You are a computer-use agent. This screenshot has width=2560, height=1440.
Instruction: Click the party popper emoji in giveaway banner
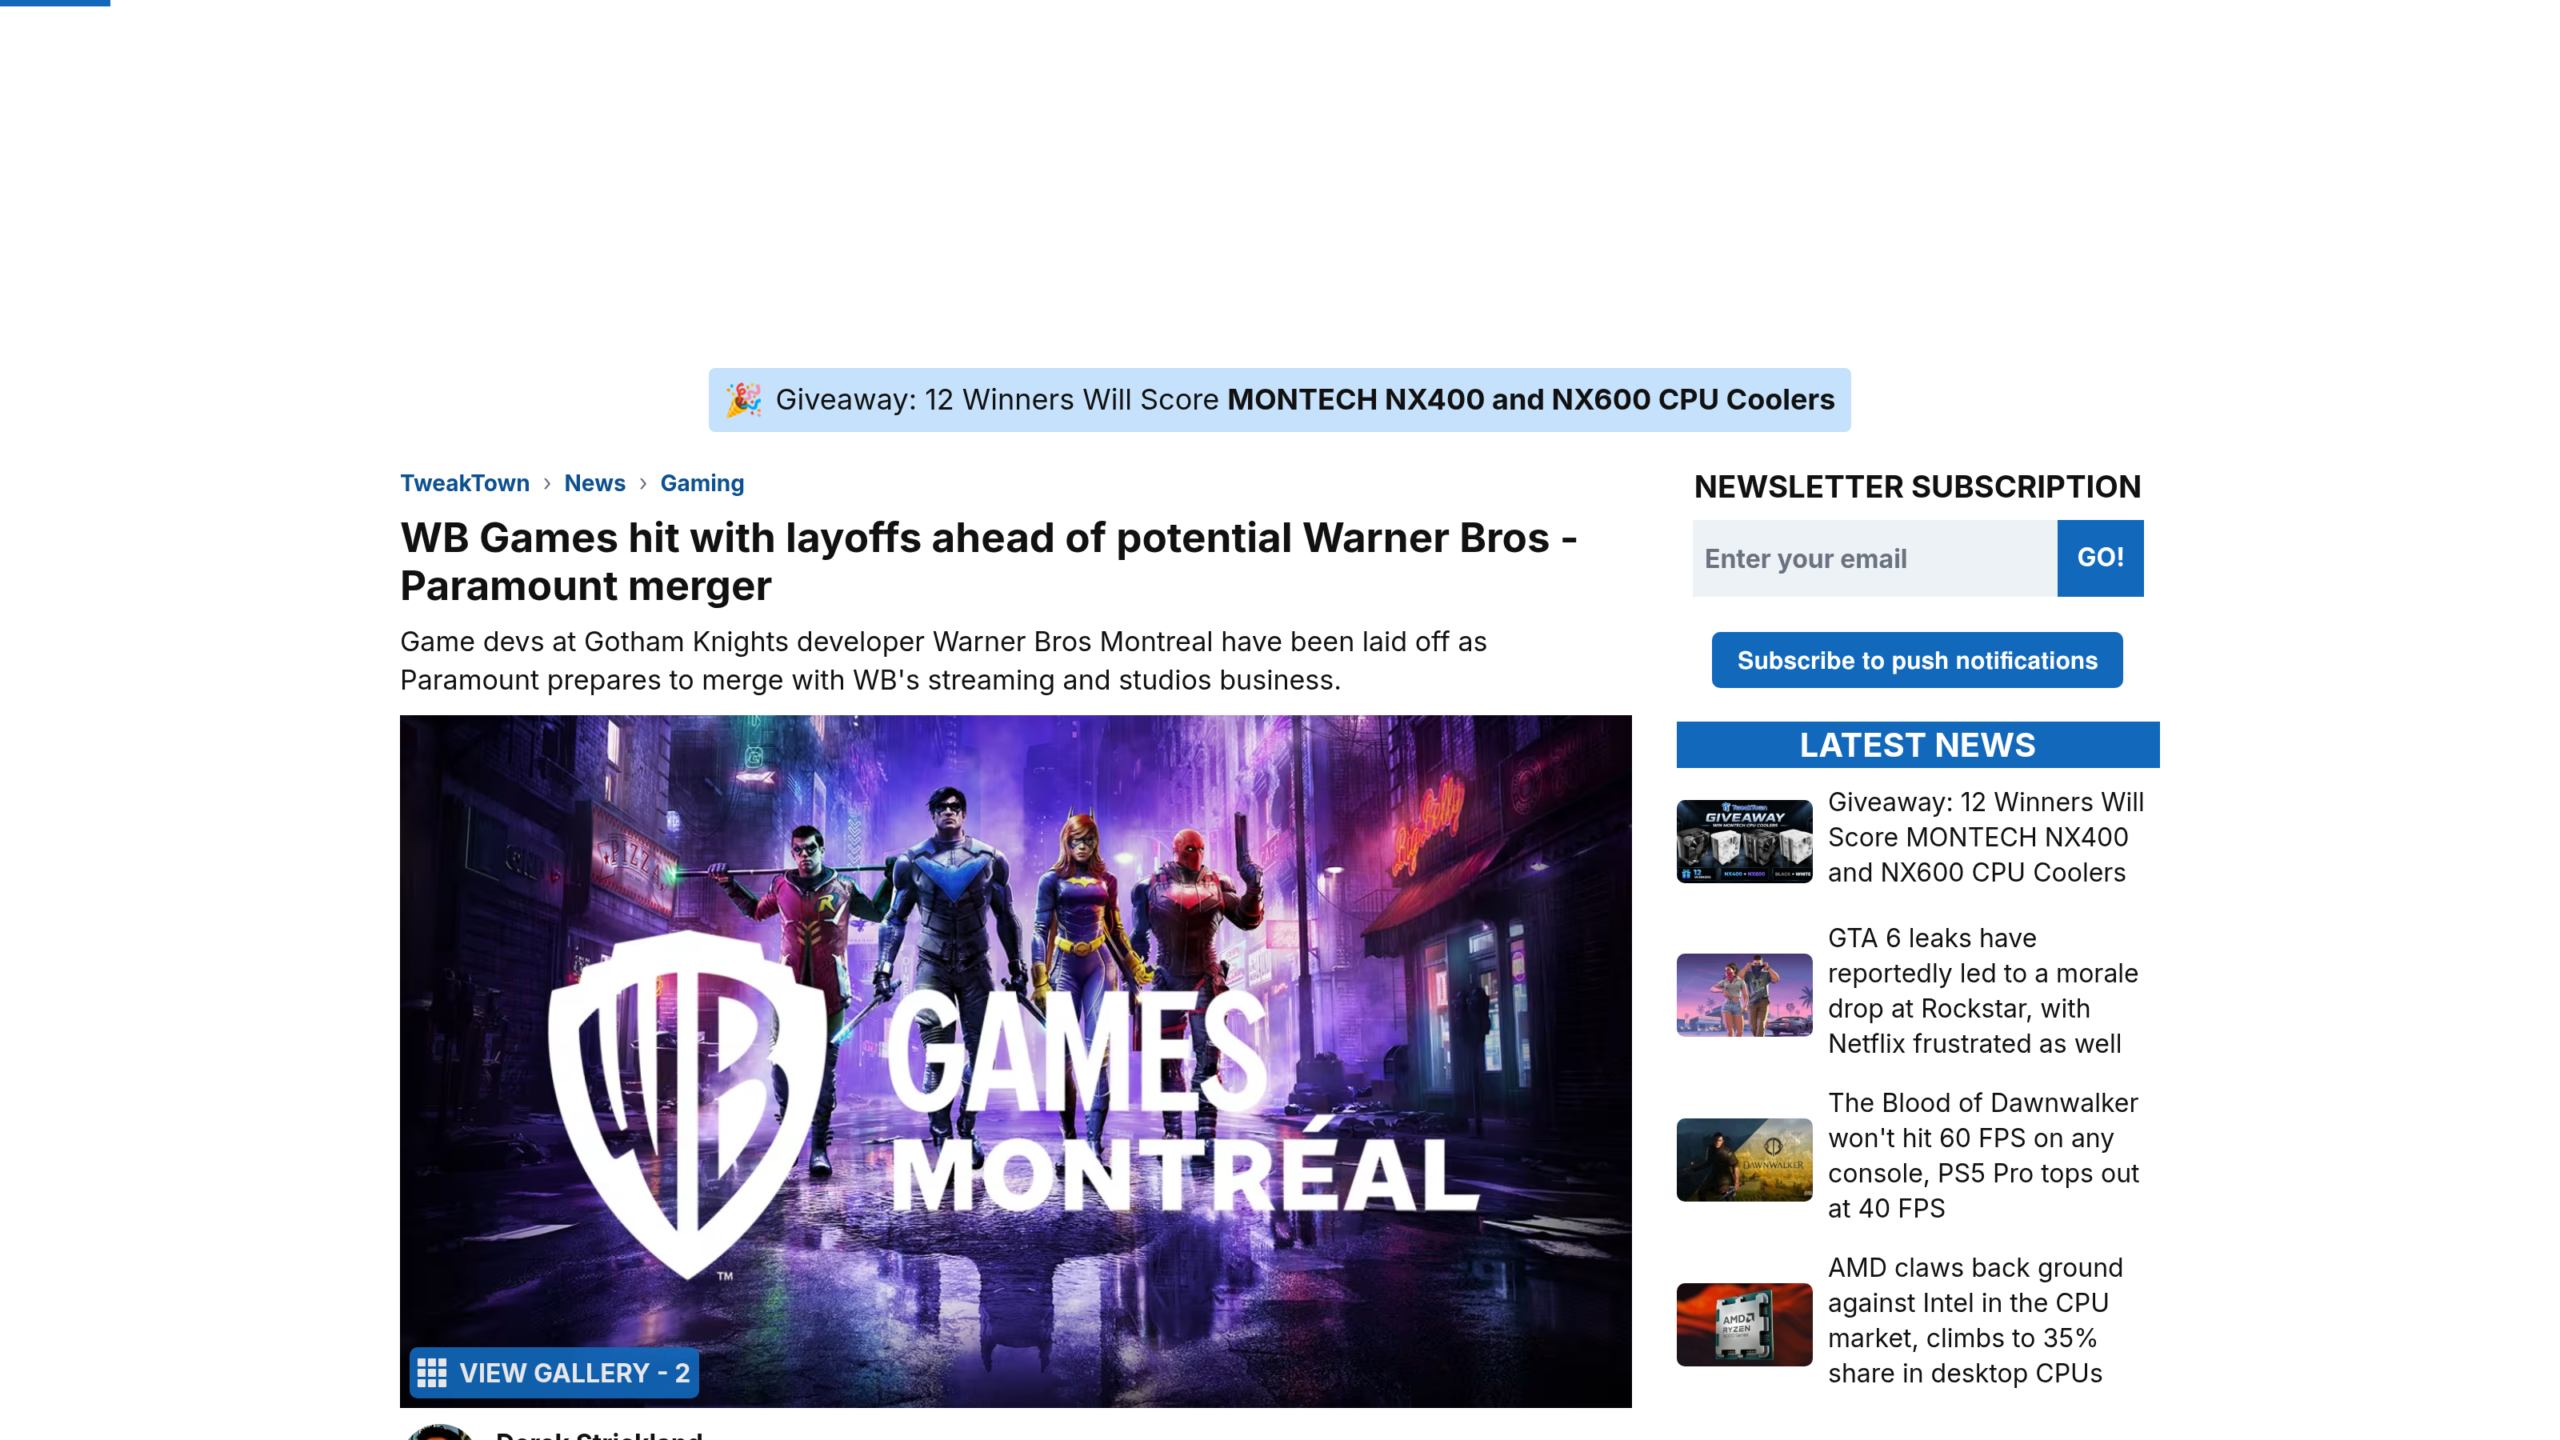743,400
